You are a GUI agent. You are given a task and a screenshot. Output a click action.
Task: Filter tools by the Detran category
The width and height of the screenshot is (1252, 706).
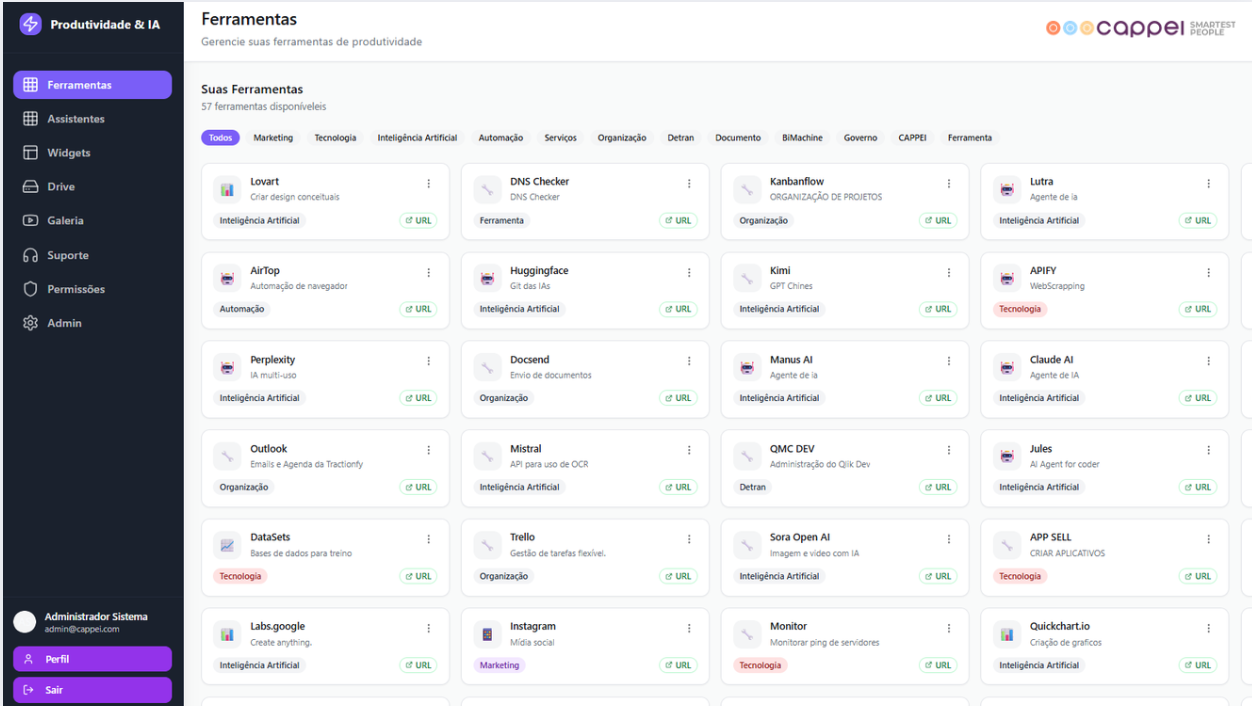(680, 138)
